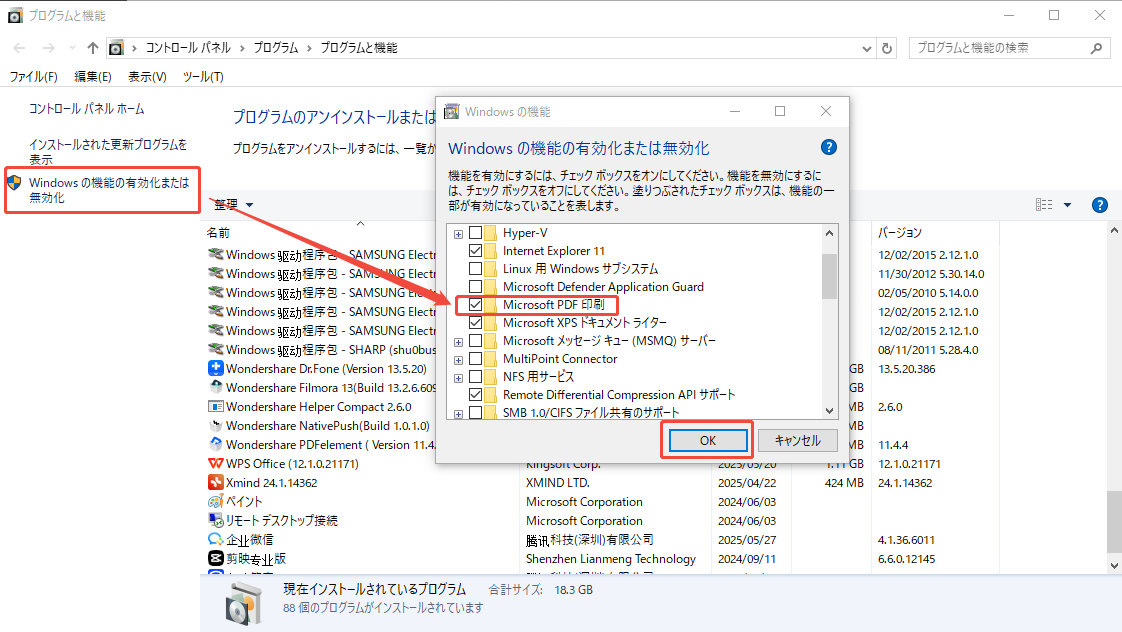The height and width of the screenshot is (632, 1122).
Task: Go up one level with the up arrow
Action: pos(92,48)
